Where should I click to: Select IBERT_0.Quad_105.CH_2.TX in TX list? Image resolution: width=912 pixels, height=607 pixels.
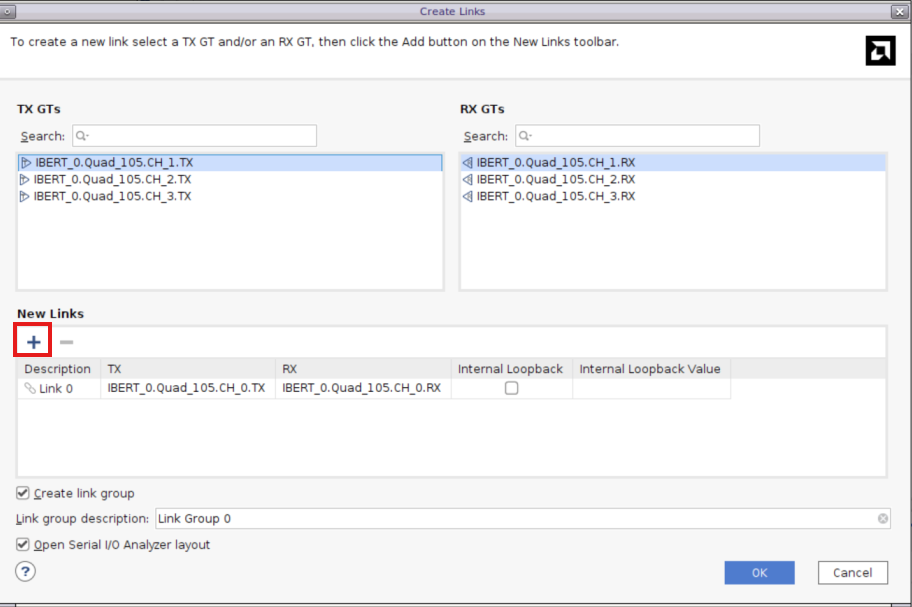tap(112, 179)
